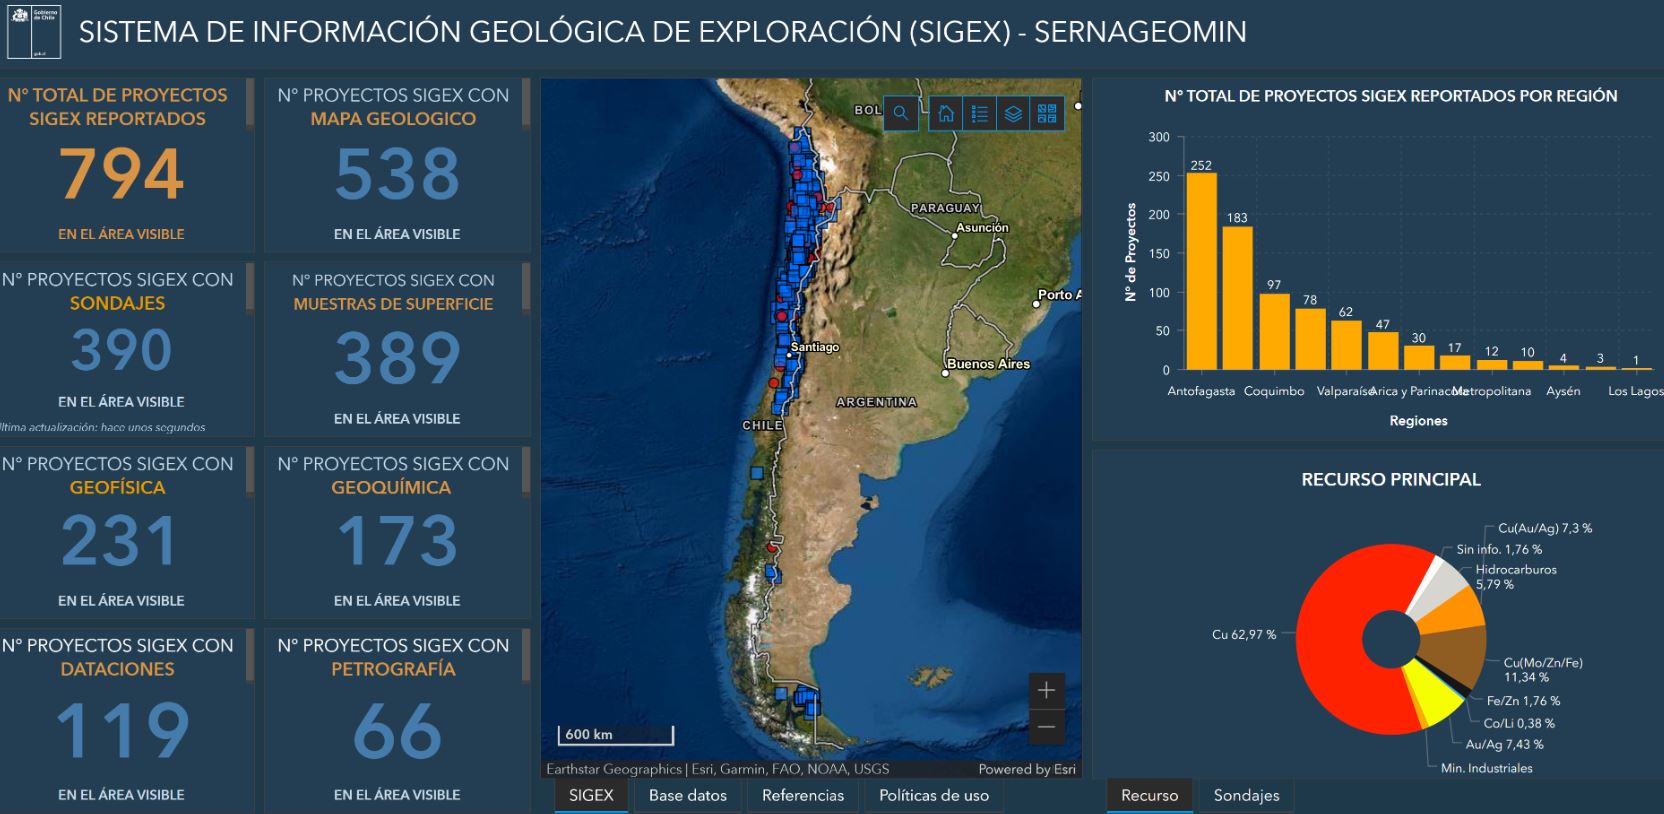Open the Políticas de uso tab
Screen dimensions: 1664x814
click(x=934, y=795)
